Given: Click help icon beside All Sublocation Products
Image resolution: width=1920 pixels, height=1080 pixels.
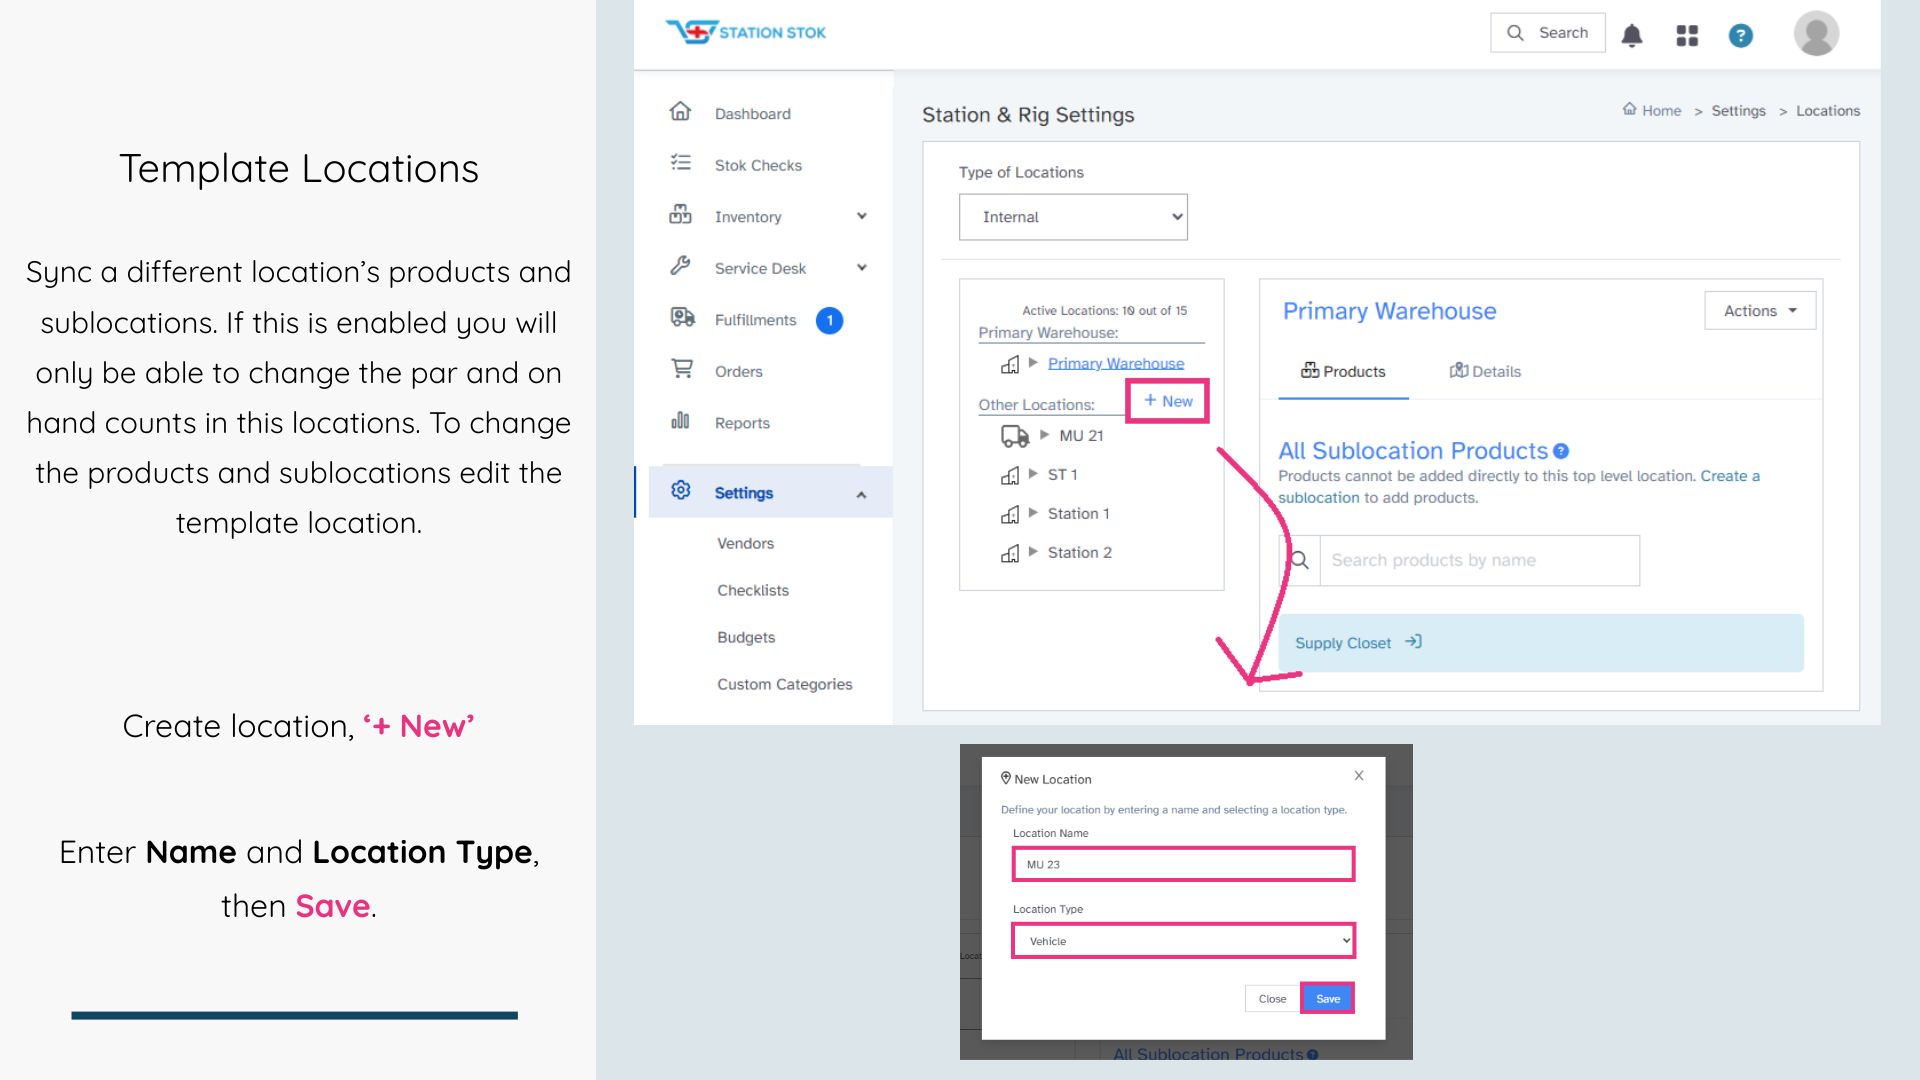Looking at the screenshot, I should (1561, 451).
